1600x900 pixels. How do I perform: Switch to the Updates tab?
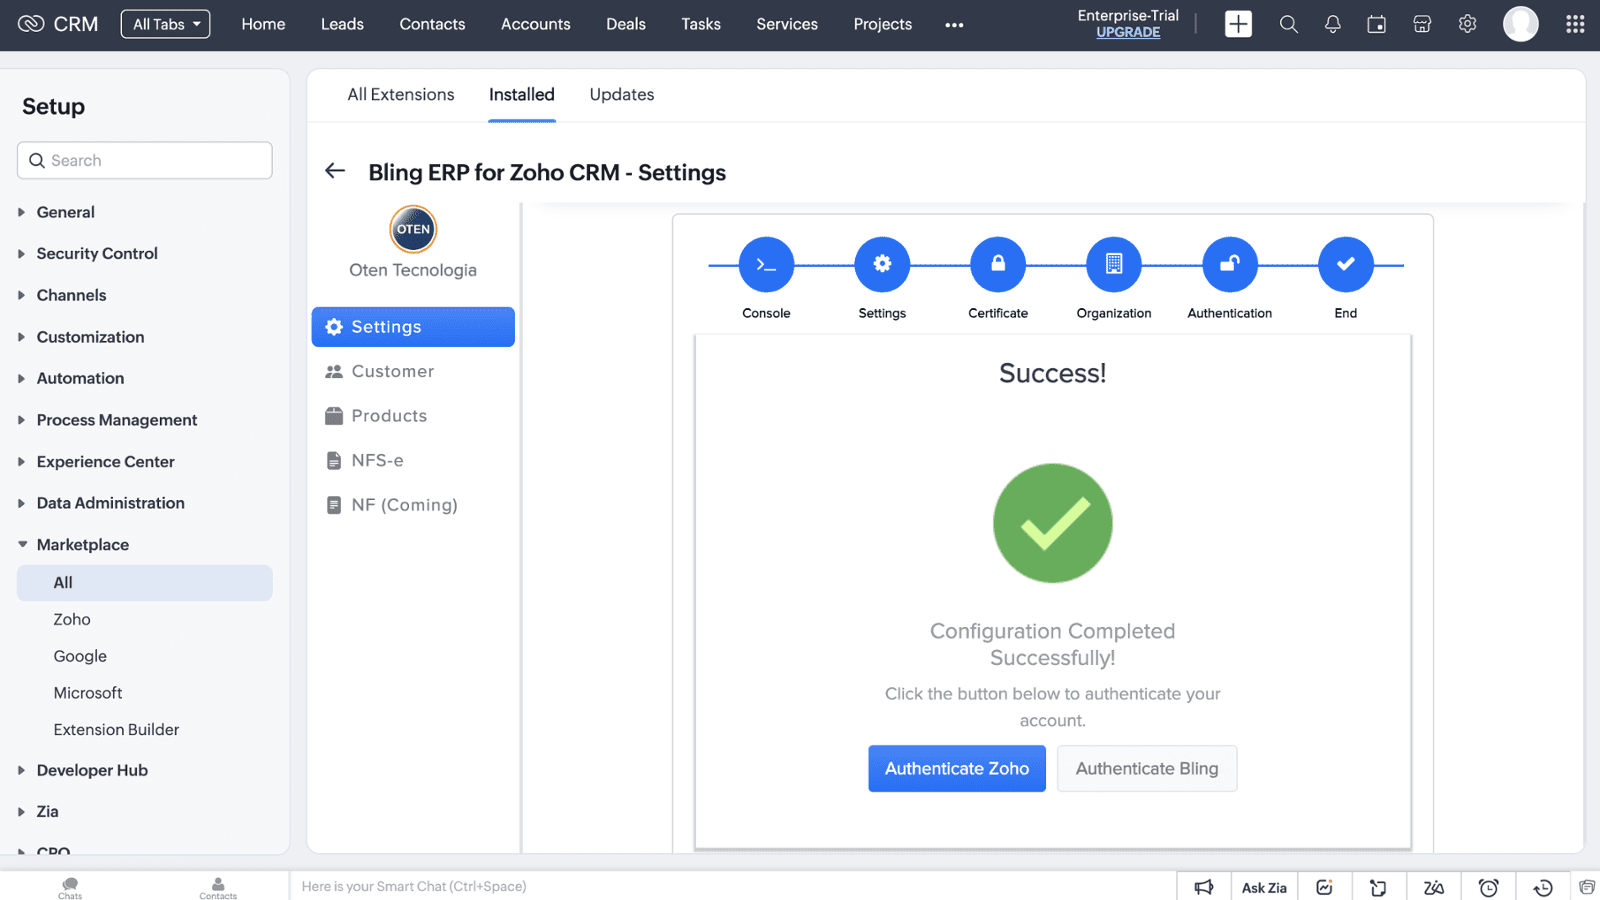[x=621, y=94]
